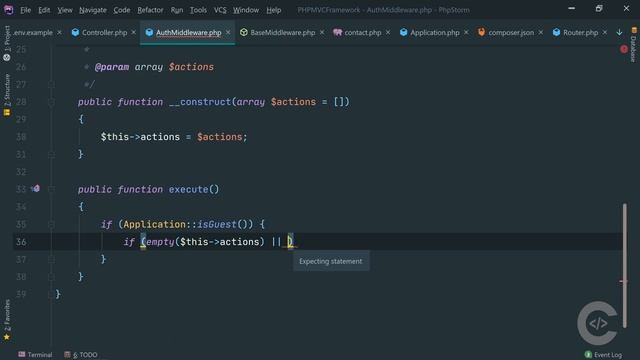Screen dimensions: 640x360
Task: Click the error stripe mark on scrollbar
Action: coord(623,281)
